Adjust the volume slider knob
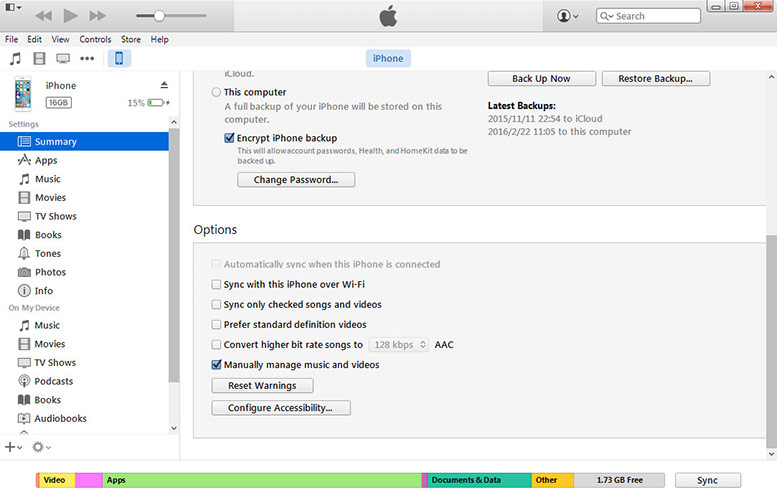The height and width of the screenshot is (500, 777). click(159, 16)
